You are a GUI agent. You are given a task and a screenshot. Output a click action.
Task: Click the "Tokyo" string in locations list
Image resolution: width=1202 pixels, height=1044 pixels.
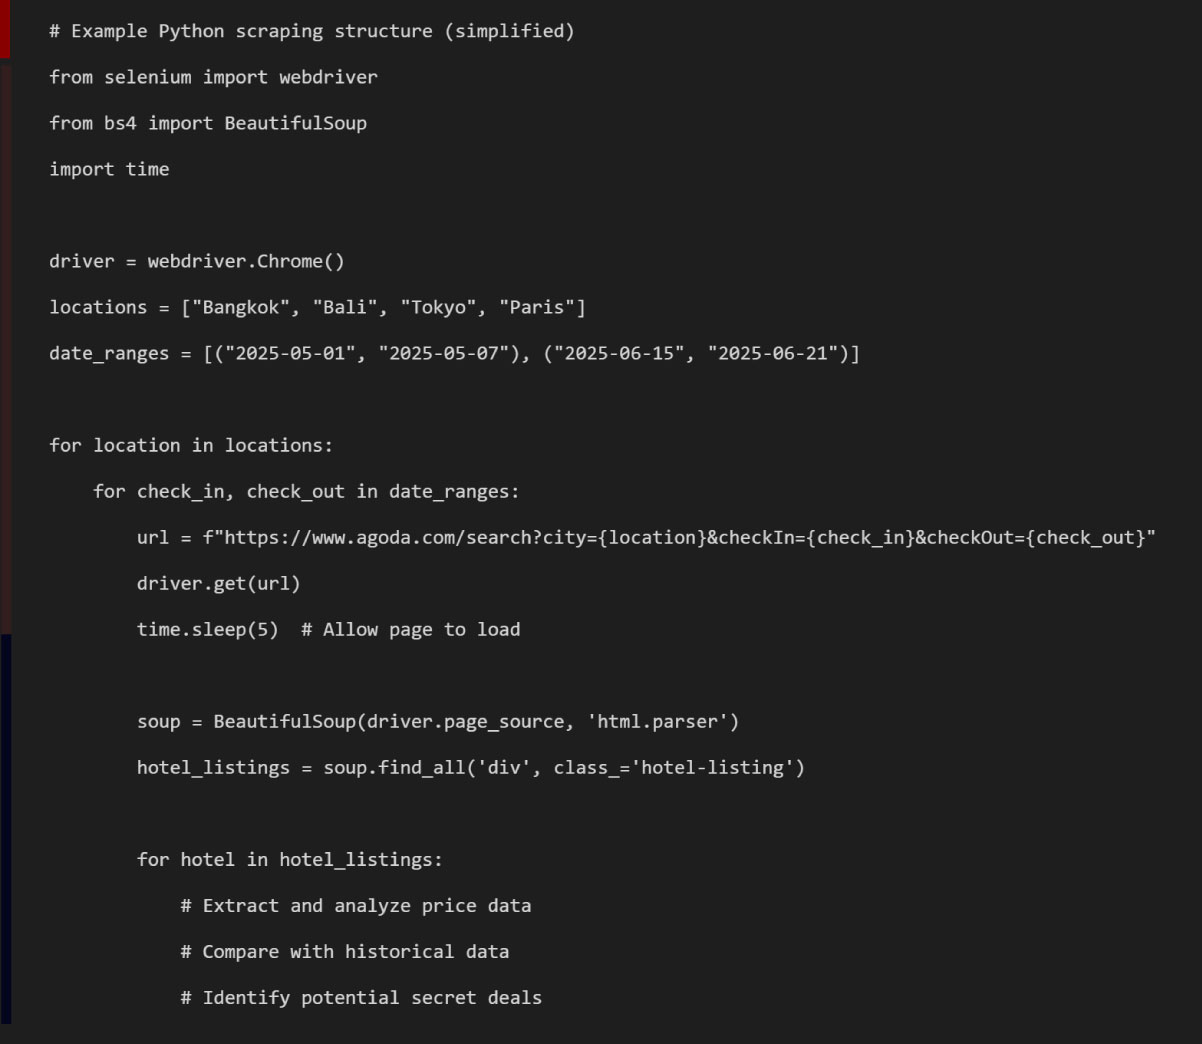pos(438,307)
